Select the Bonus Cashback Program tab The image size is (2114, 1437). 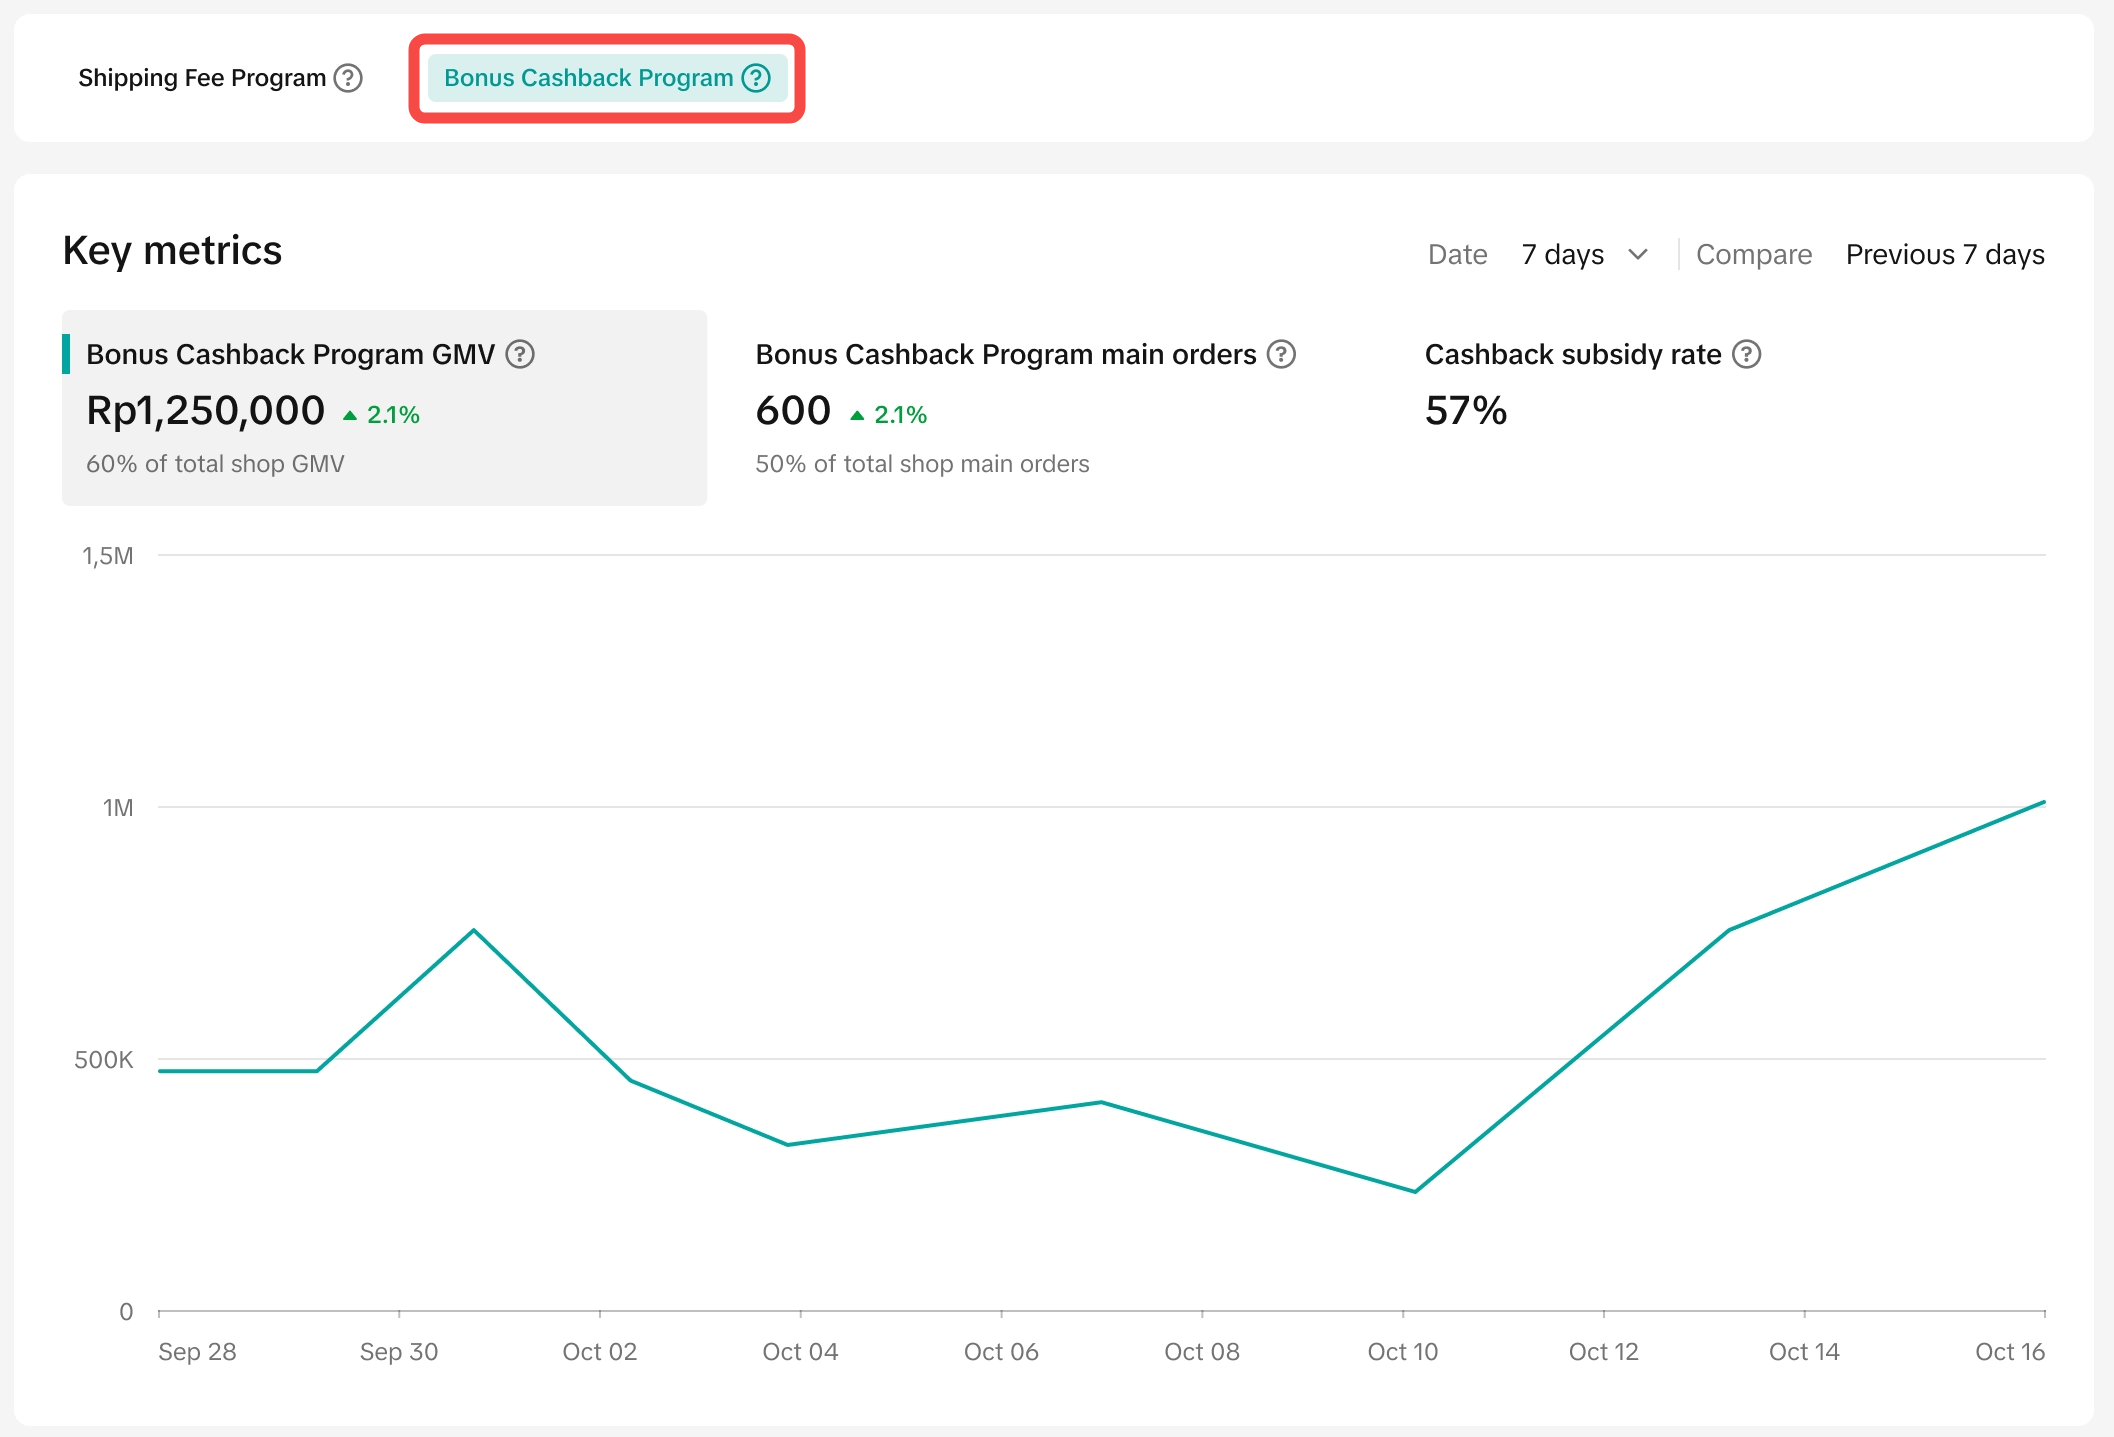[x=588, y=78]
